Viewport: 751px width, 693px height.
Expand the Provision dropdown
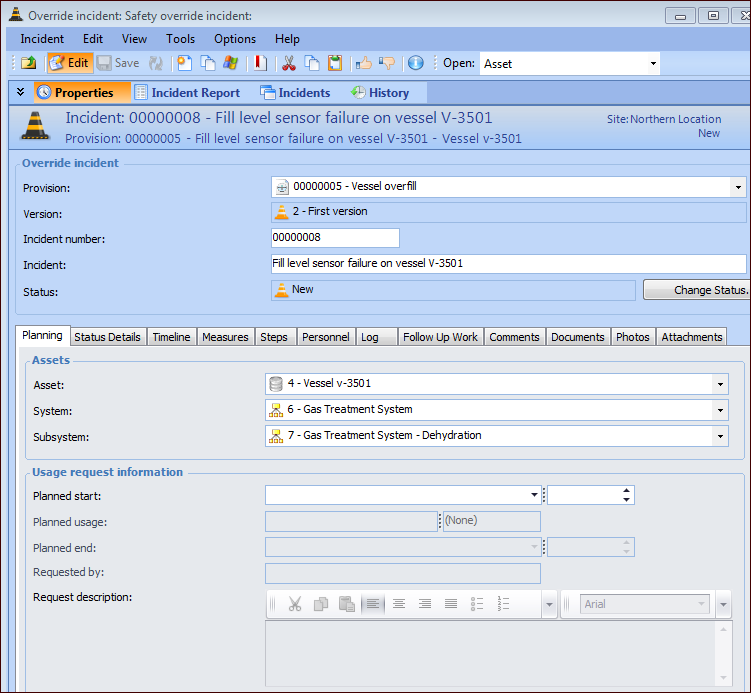tap(737, 187)
